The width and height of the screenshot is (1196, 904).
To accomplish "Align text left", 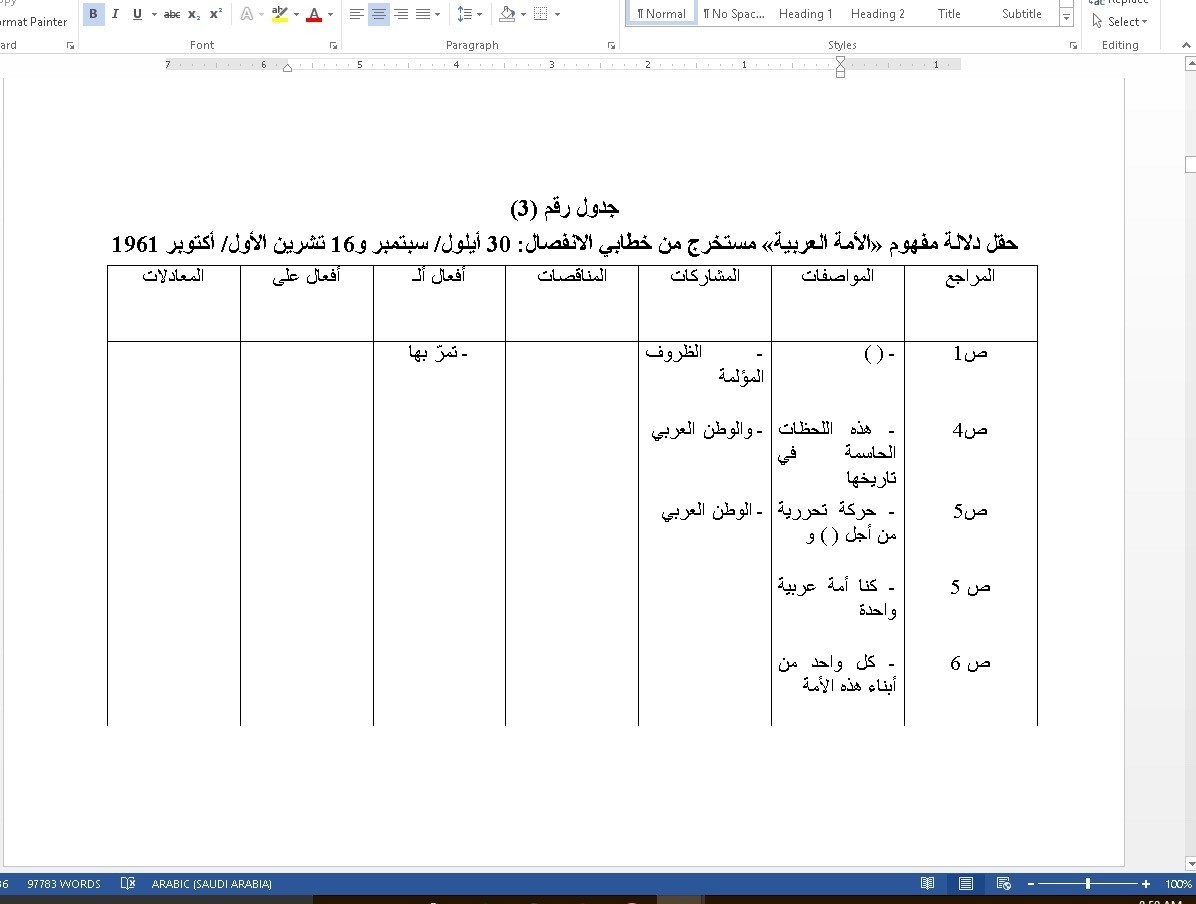I will pos(356,14).
